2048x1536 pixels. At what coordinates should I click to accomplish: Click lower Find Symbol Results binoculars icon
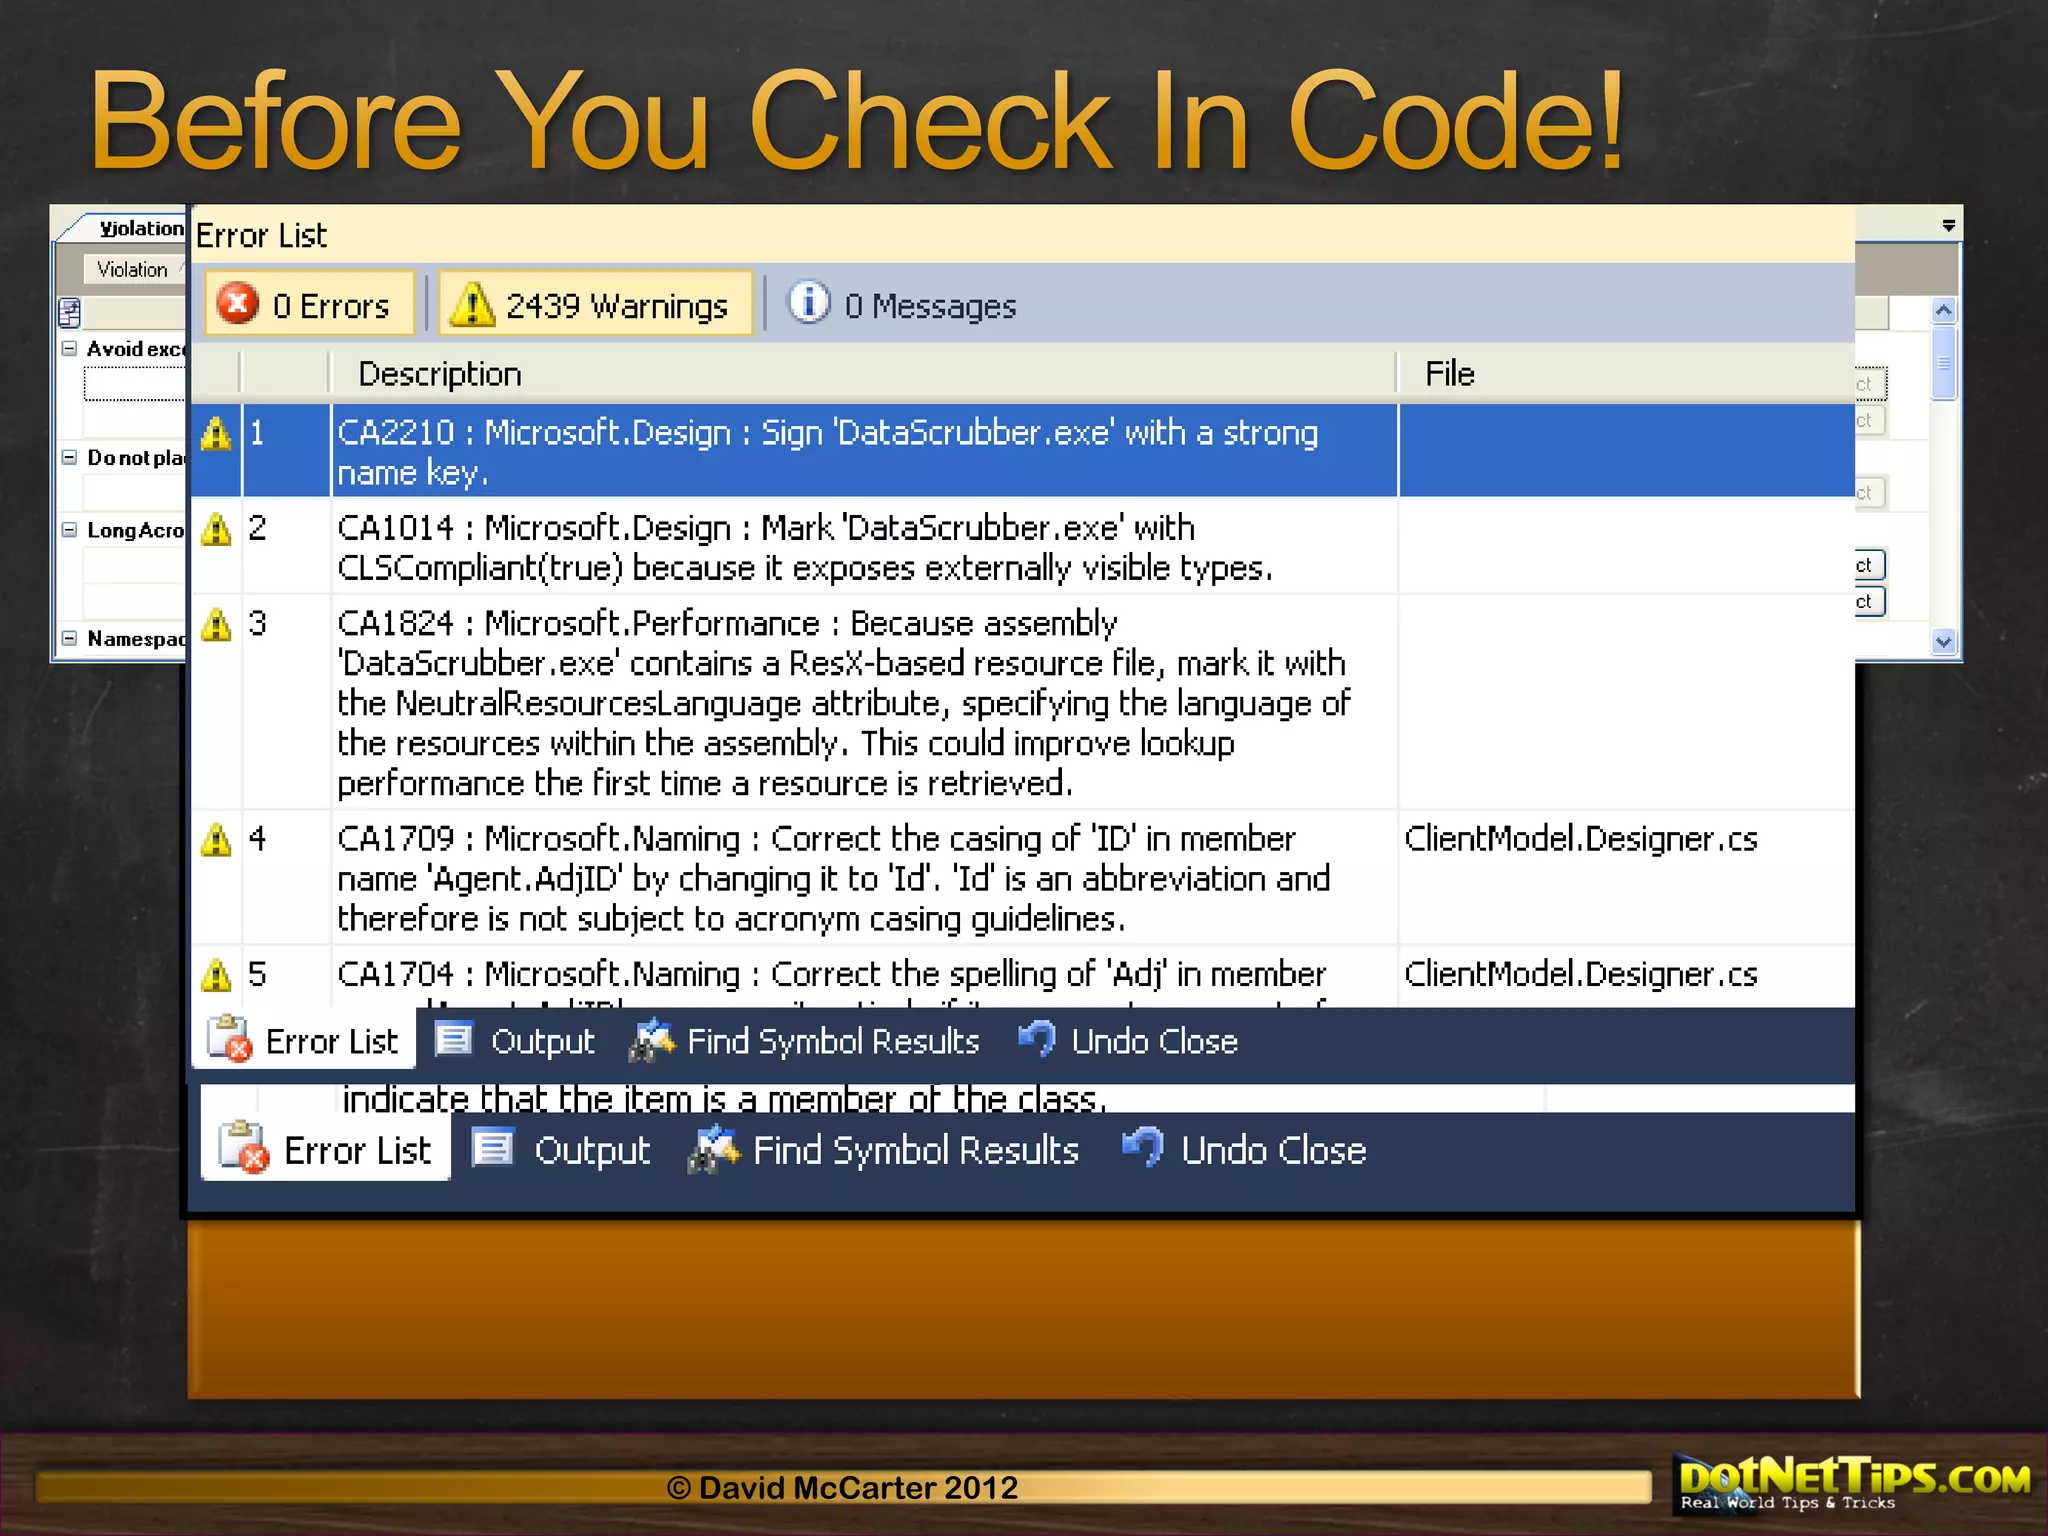(713, 1148)
